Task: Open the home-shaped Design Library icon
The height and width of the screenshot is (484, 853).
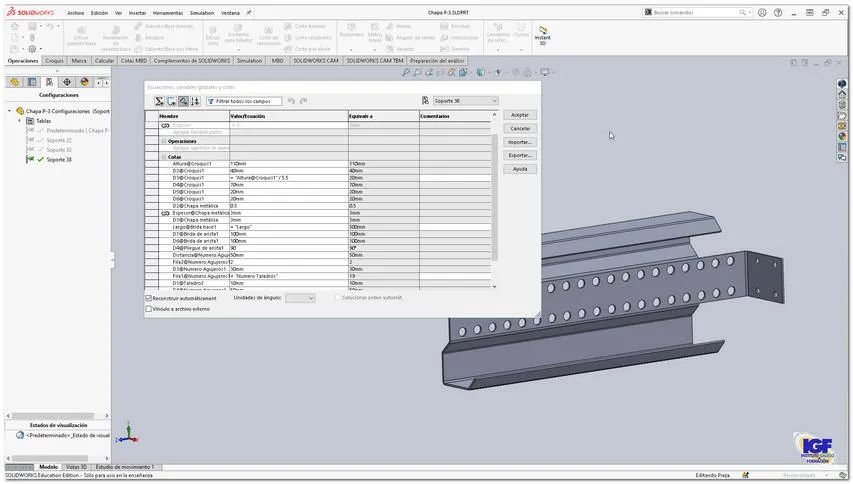Action: [x=842, y=95]
